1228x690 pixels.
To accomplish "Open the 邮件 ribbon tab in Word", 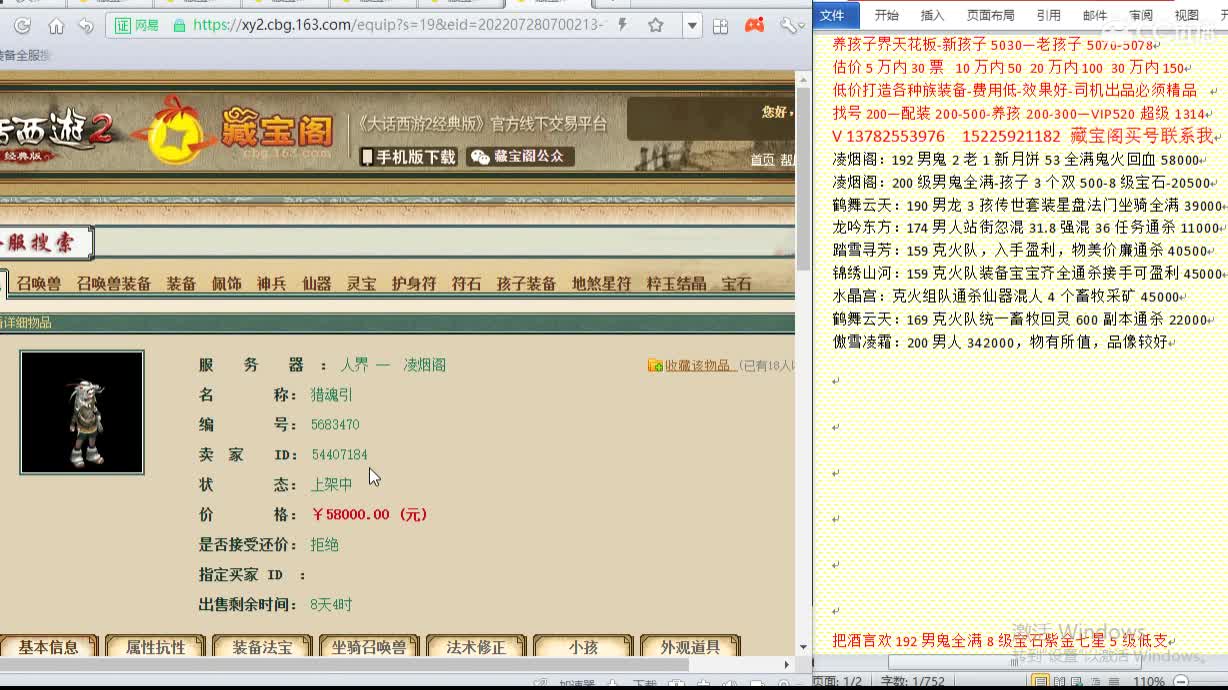I will (x=1095, y=15).
